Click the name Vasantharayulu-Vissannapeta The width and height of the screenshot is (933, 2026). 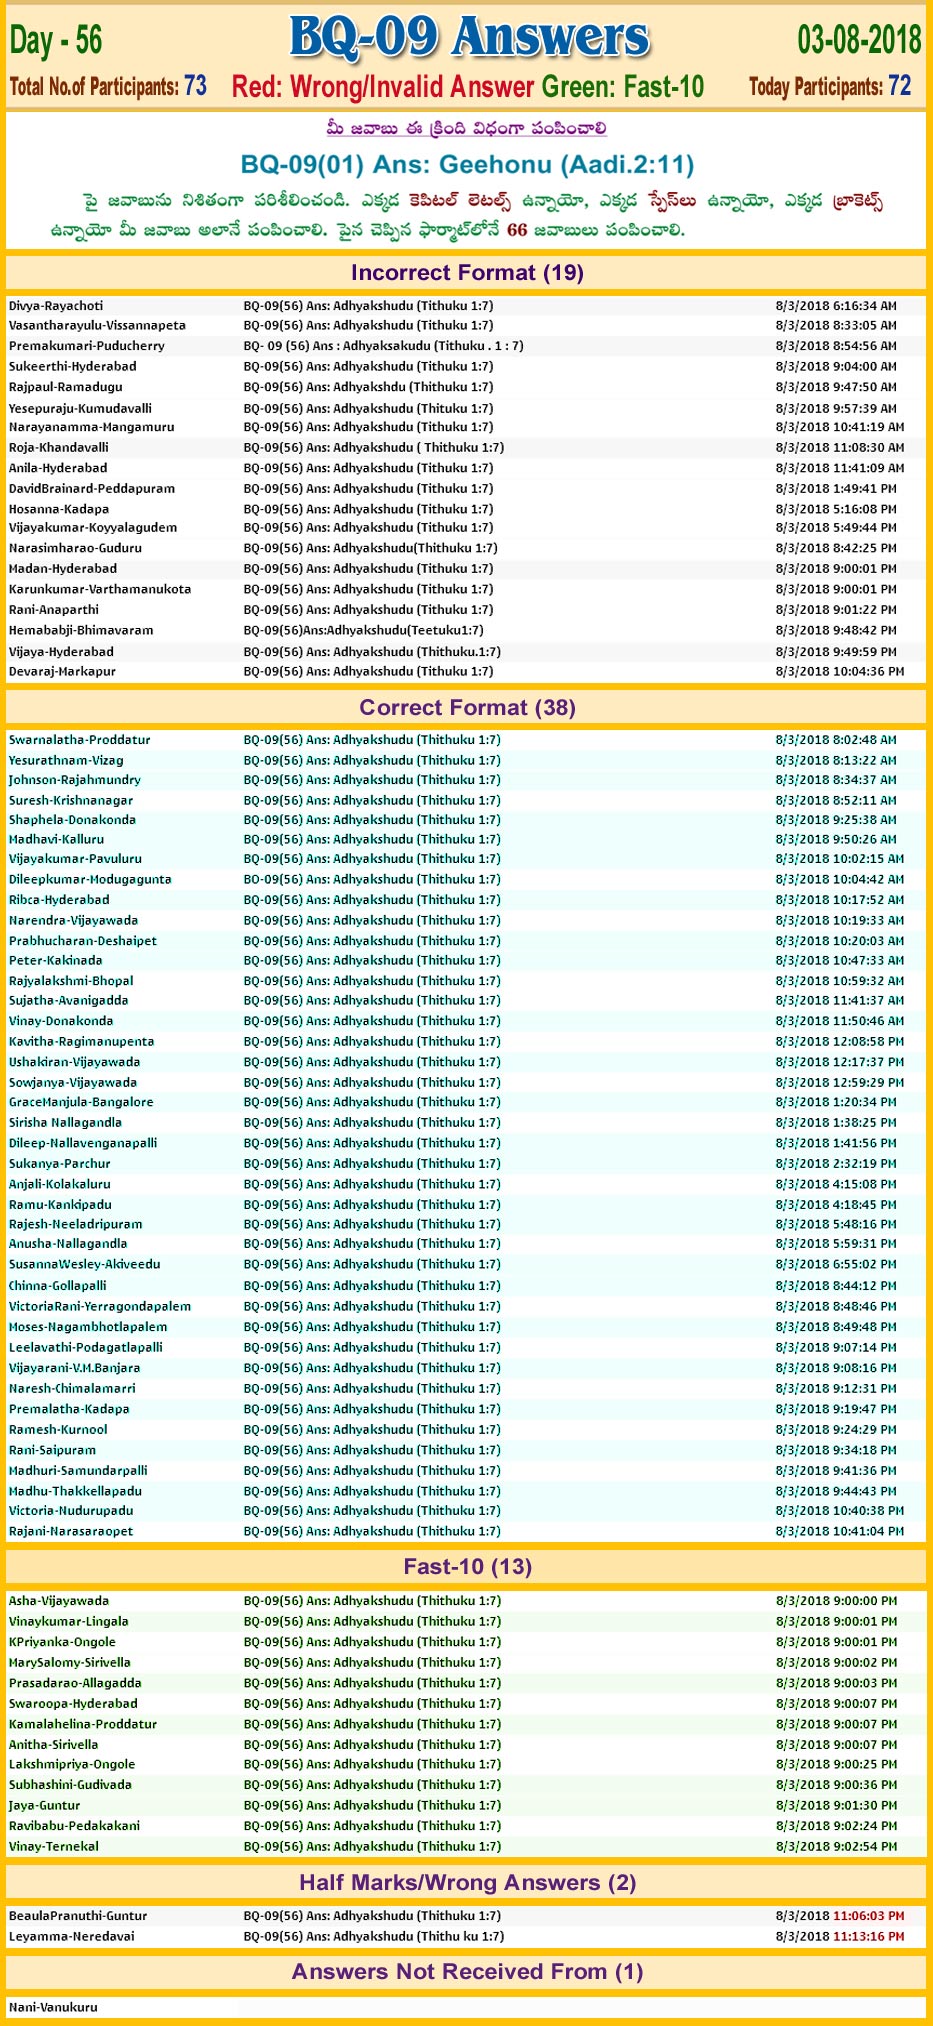tap(97, 325)
